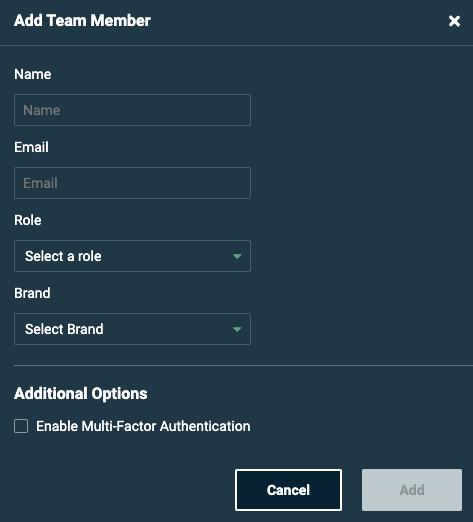Expand role list via green arrow
Viewport: 473px width, 522px height.
(x=237, y=256)
